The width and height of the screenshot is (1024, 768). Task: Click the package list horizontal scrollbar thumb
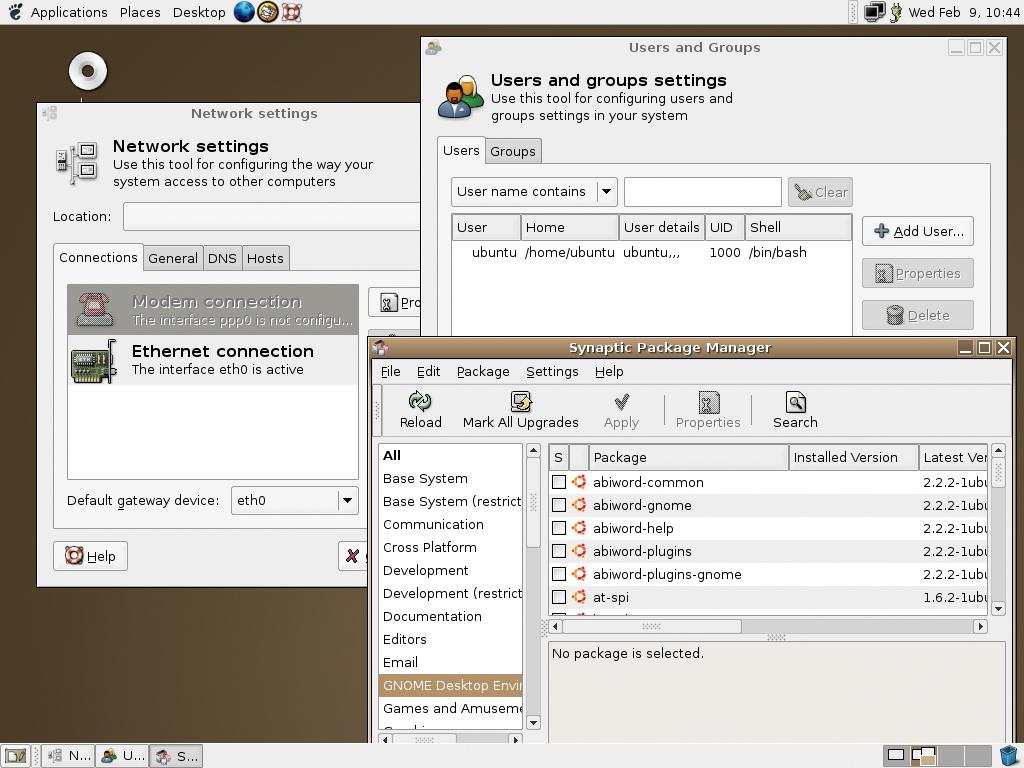652,626
